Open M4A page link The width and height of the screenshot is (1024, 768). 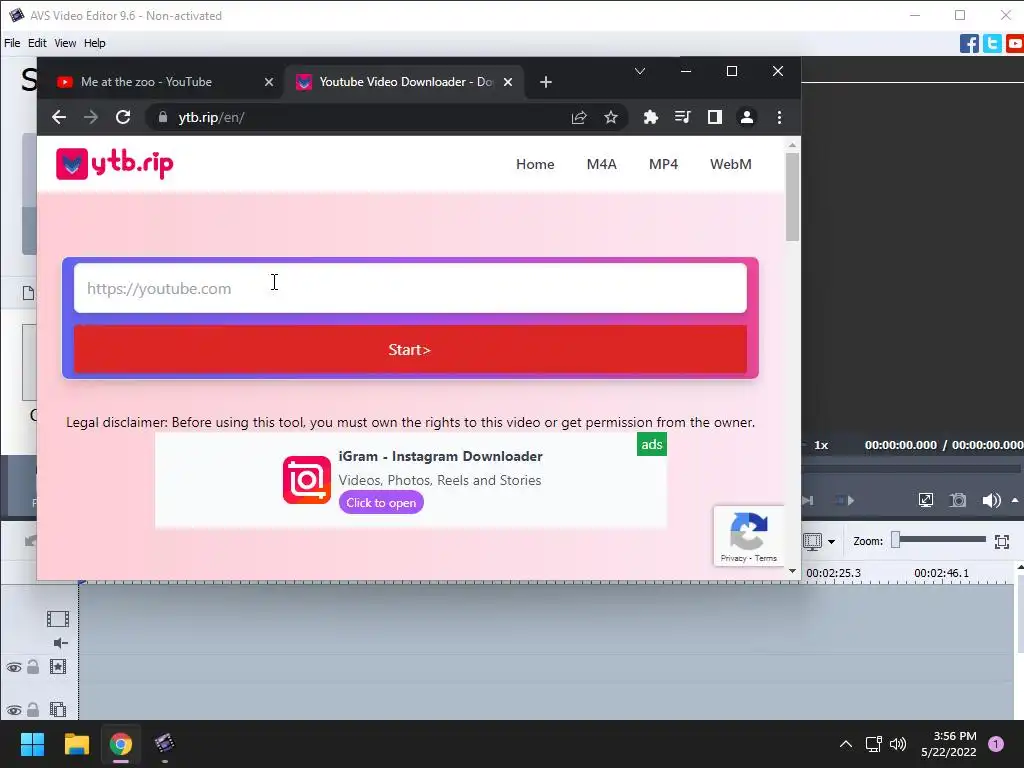click(x=601, y=164)
